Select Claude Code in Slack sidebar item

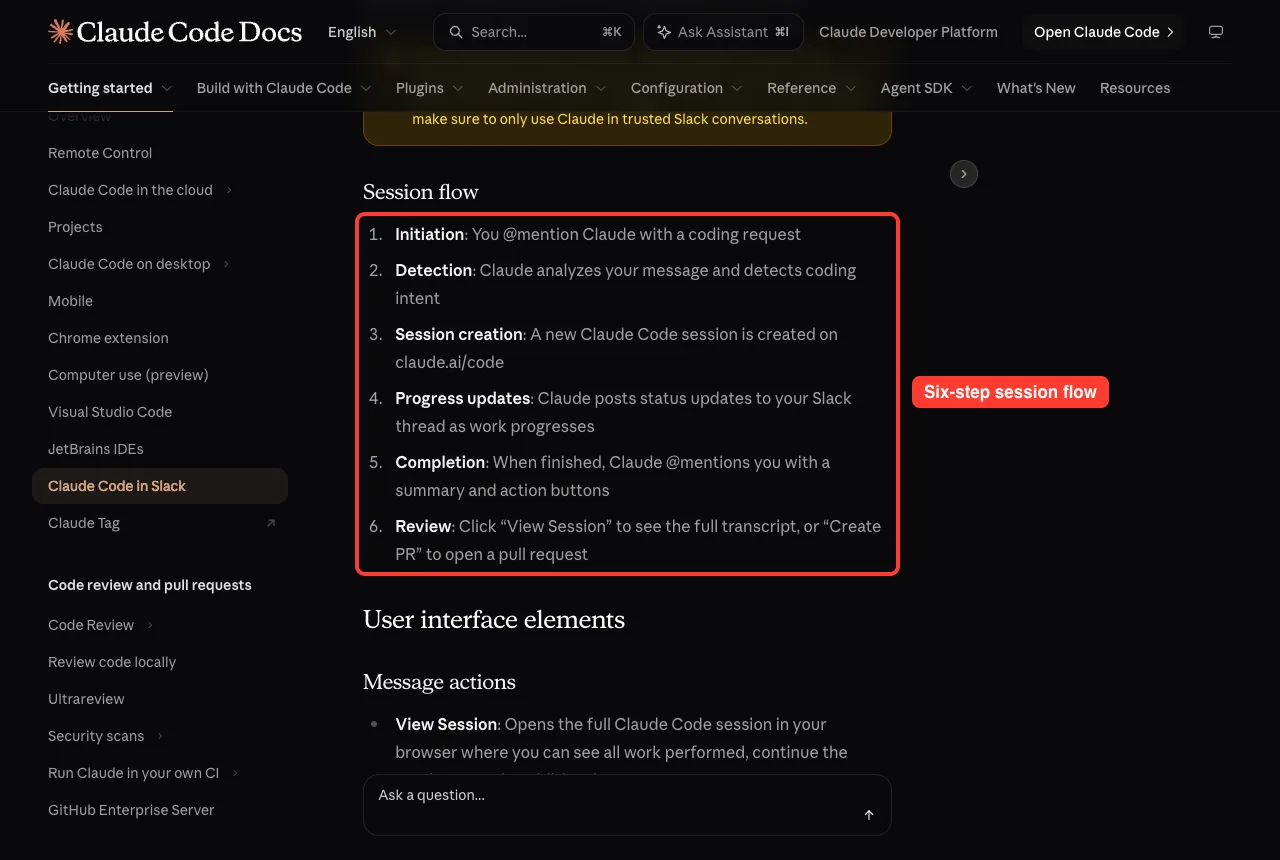point(160,486)
